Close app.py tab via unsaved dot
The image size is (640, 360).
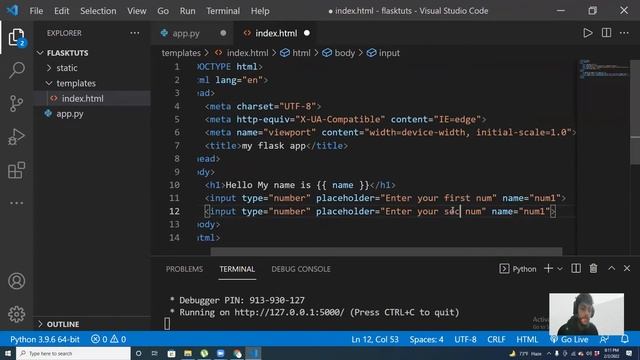pyautogui.click(x=223, y=33)
